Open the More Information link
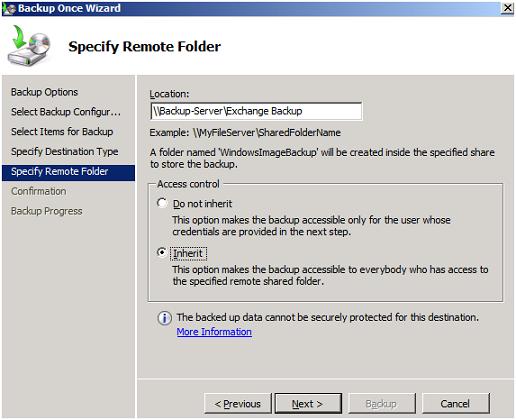The width and height of the screenshot is (516, 420). coord(214,332)
